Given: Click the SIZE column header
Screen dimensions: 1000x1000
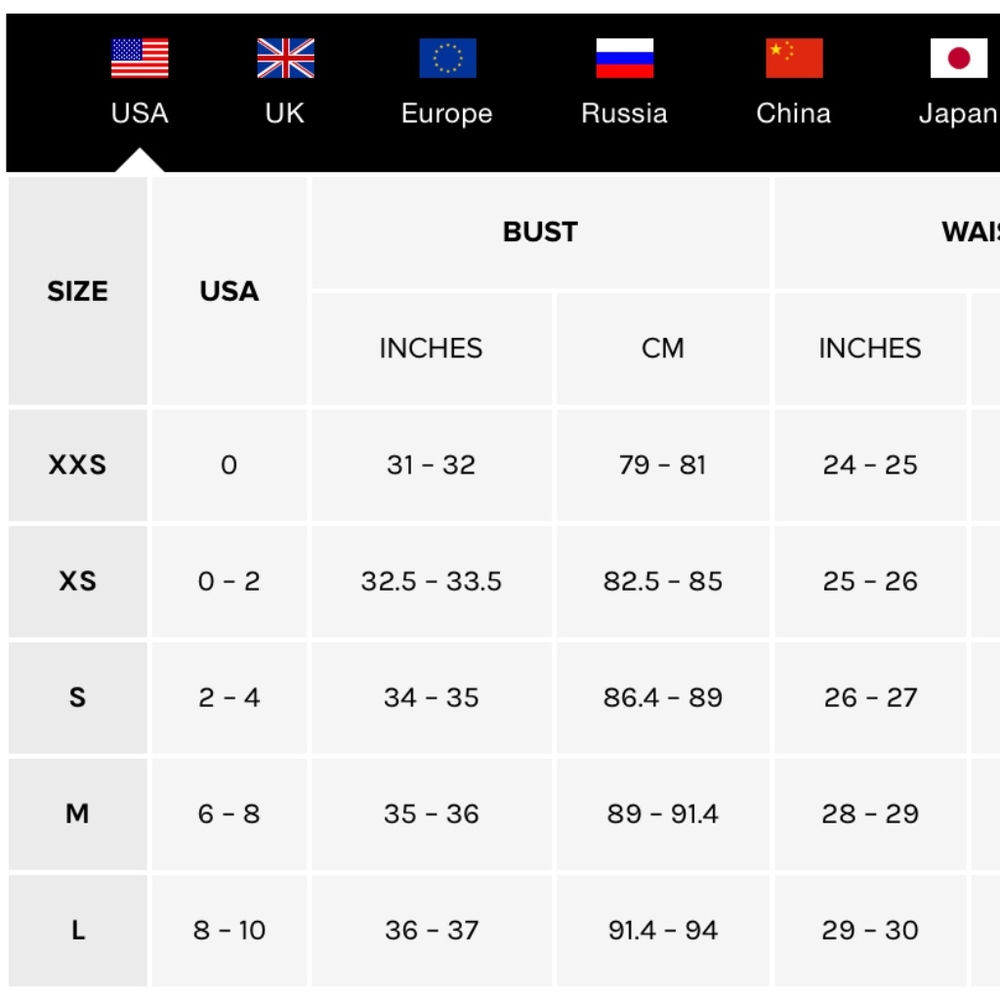Looking at the screenshot, I should coord(77,291).
